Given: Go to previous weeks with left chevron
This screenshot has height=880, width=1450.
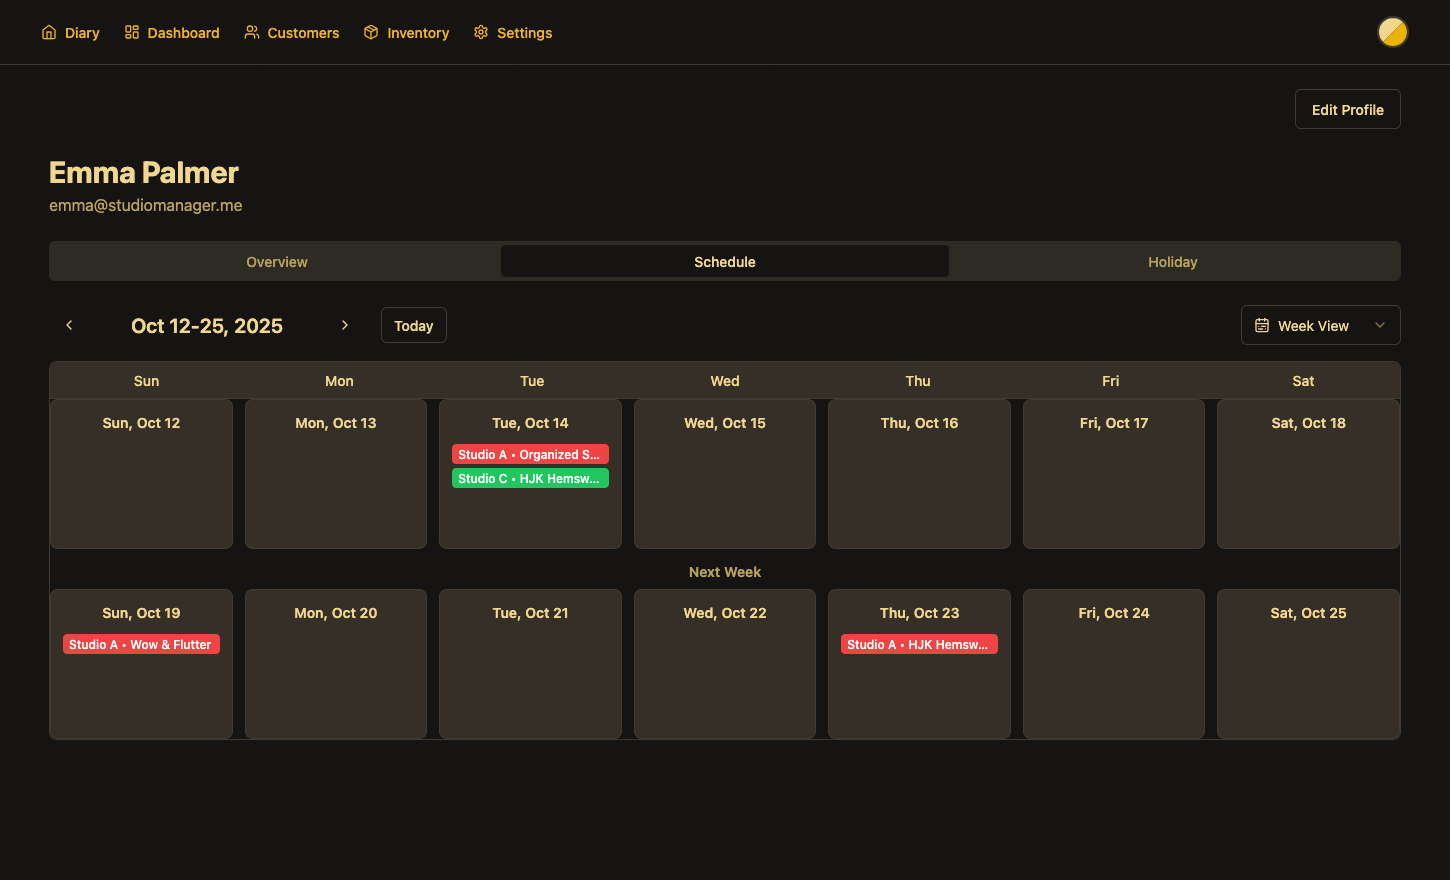Looking at the screenshot, I should pos(69,325).
